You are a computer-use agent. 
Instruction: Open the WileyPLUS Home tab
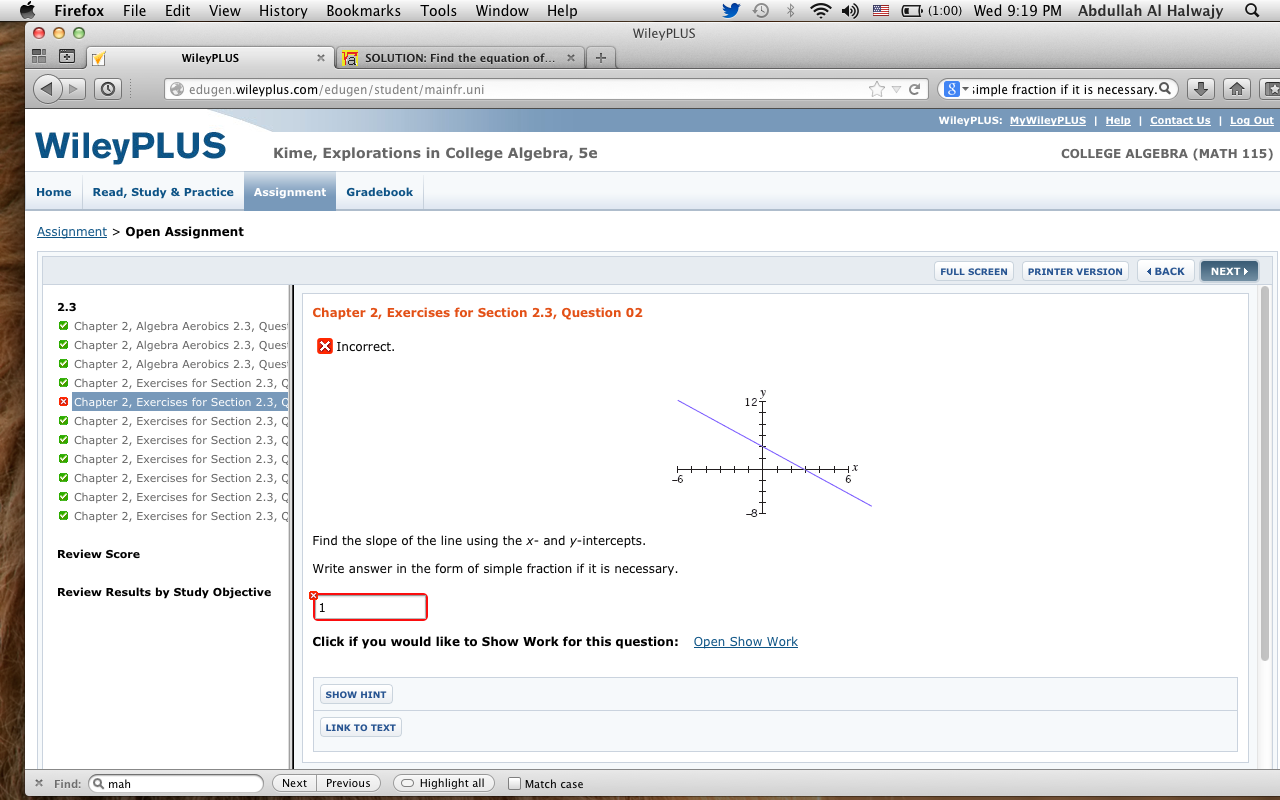(x=54, y=192)
